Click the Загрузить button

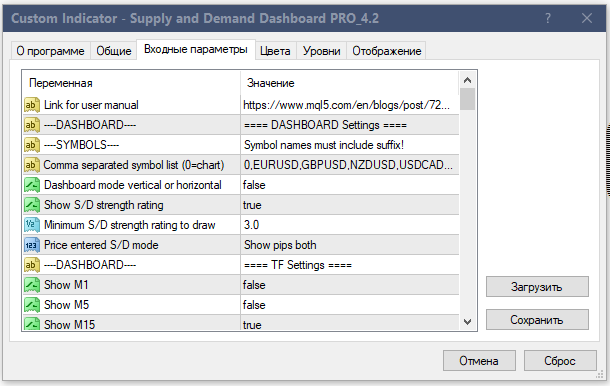pos(537,287)
